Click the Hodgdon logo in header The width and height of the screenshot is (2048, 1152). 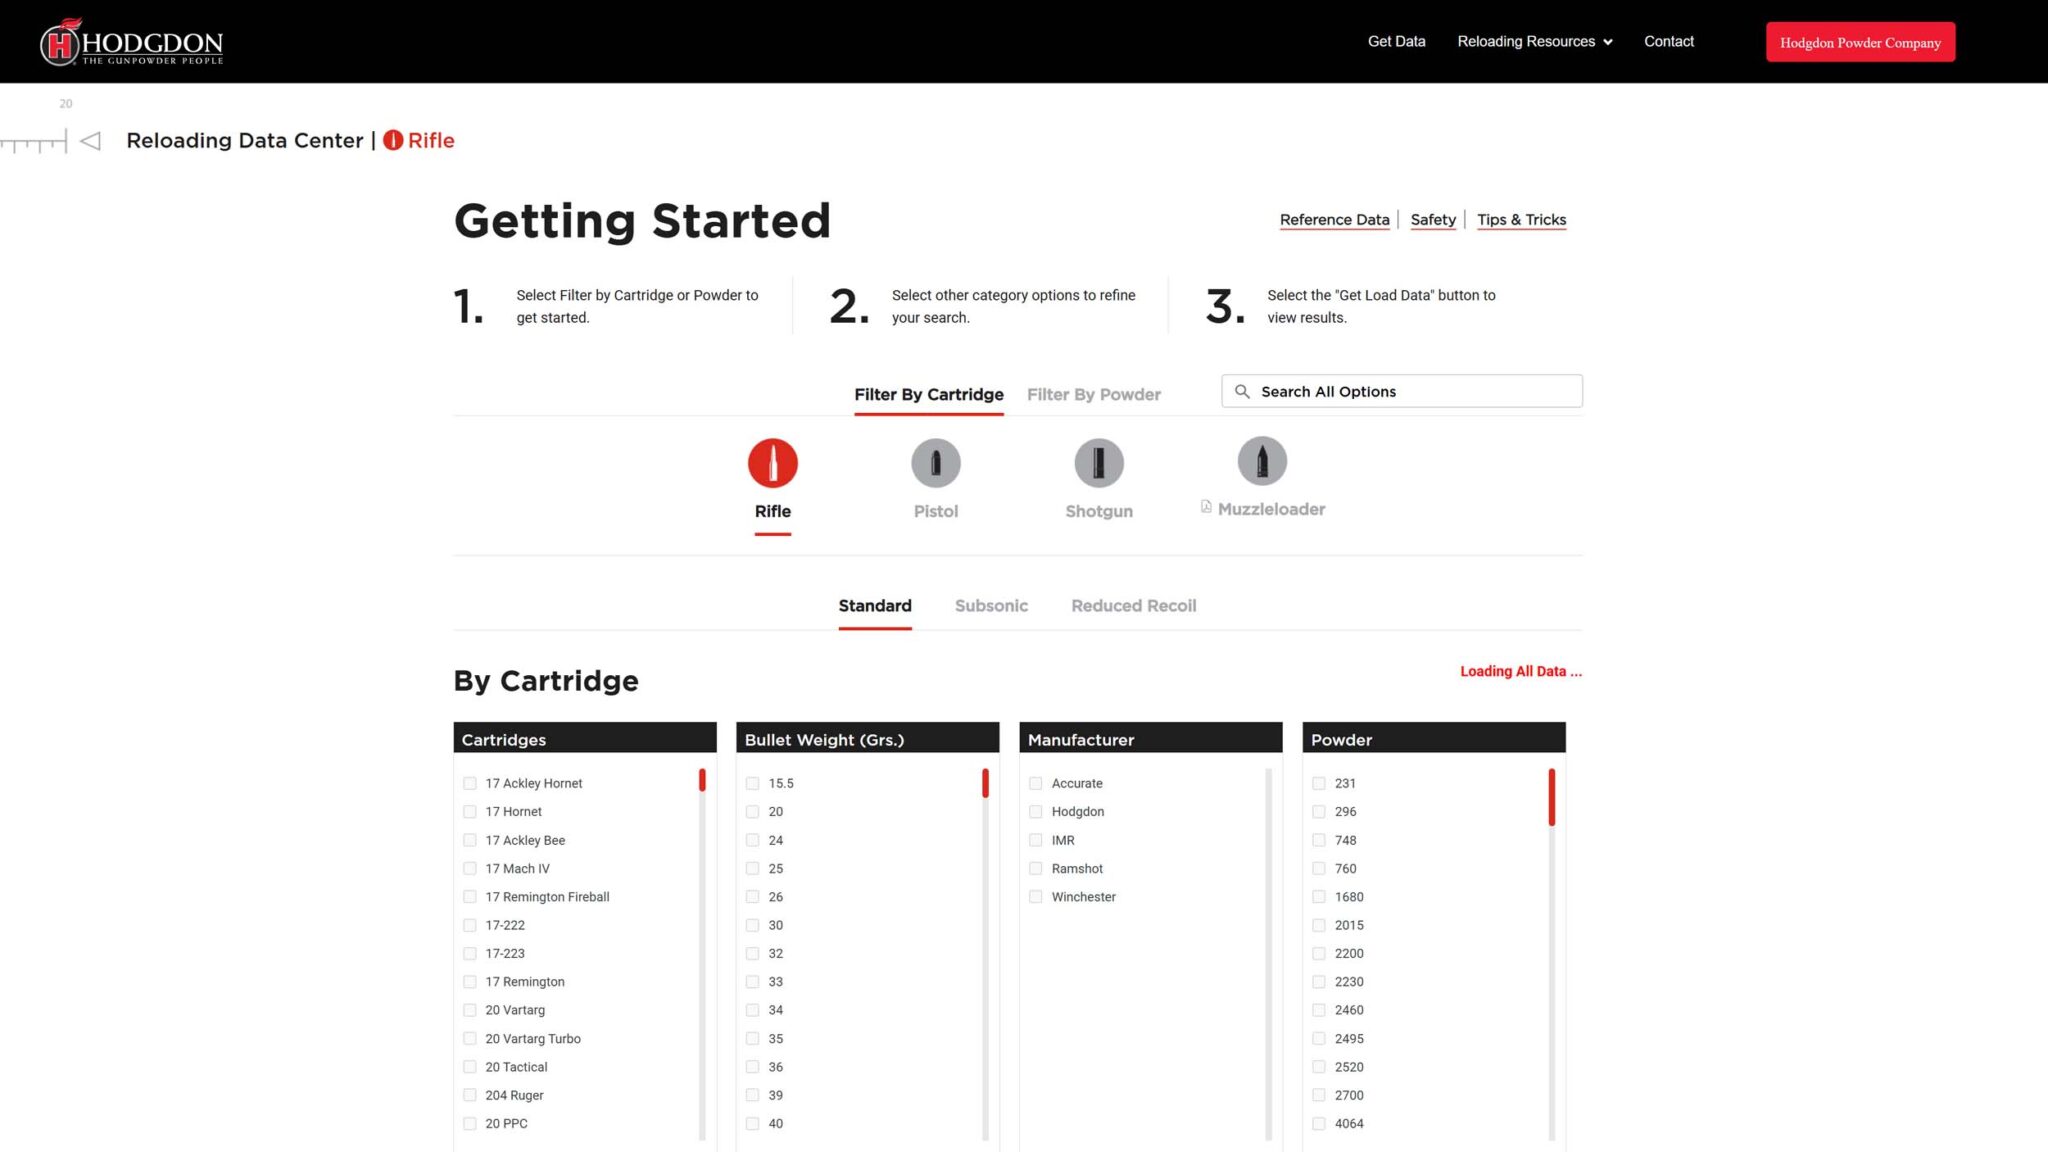pos(131,42)
